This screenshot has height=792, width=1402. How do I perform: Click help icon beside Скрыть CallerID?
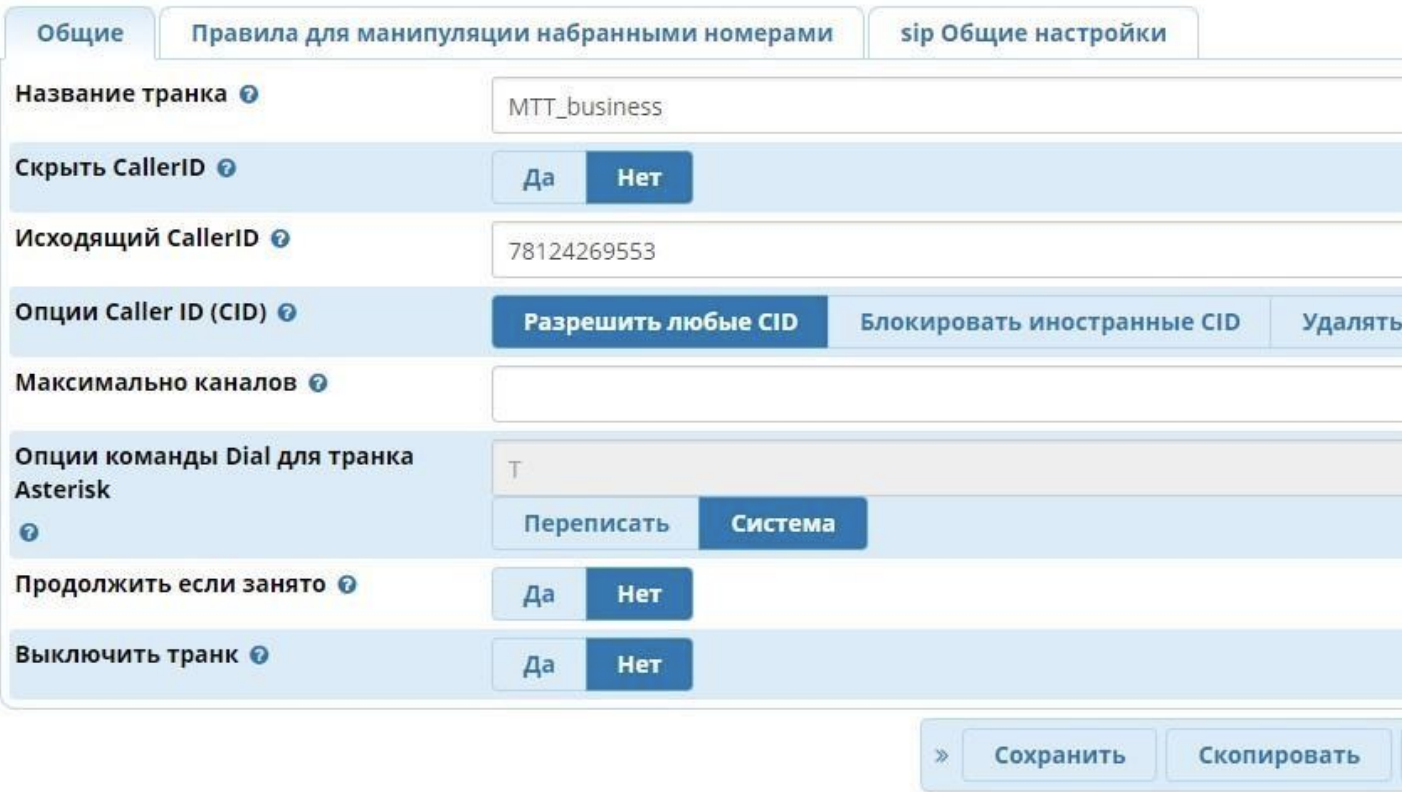226,168
